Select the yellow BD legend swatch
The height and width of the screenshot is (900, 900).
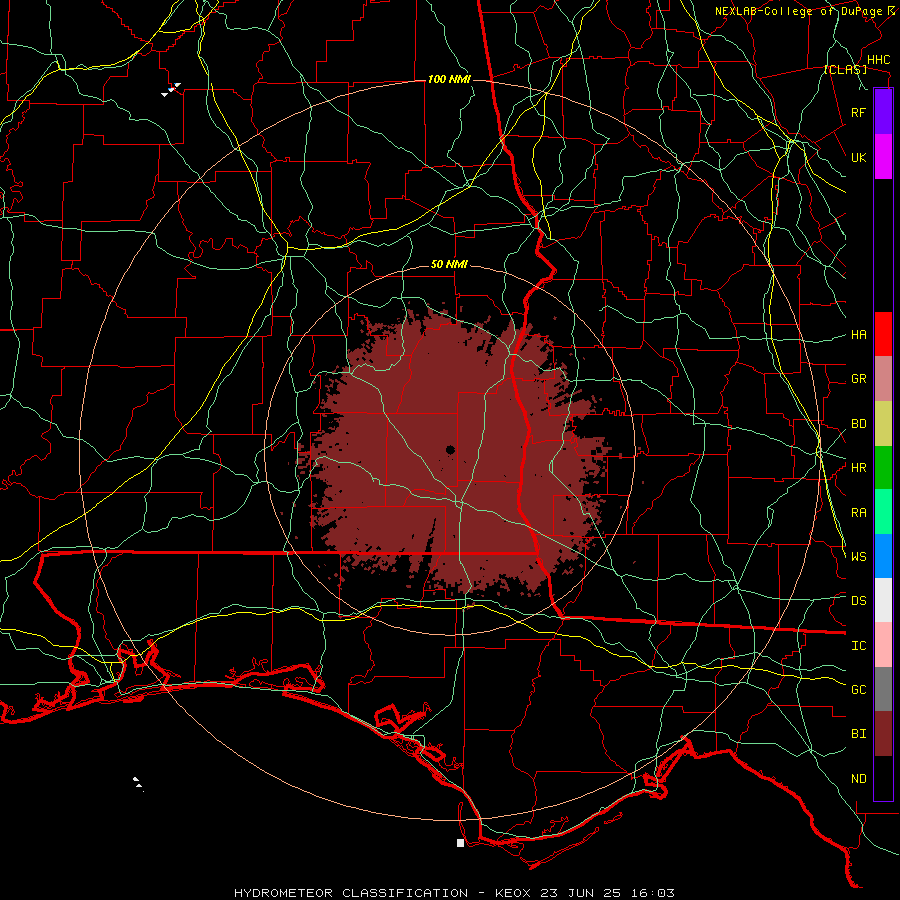point(883,423)
